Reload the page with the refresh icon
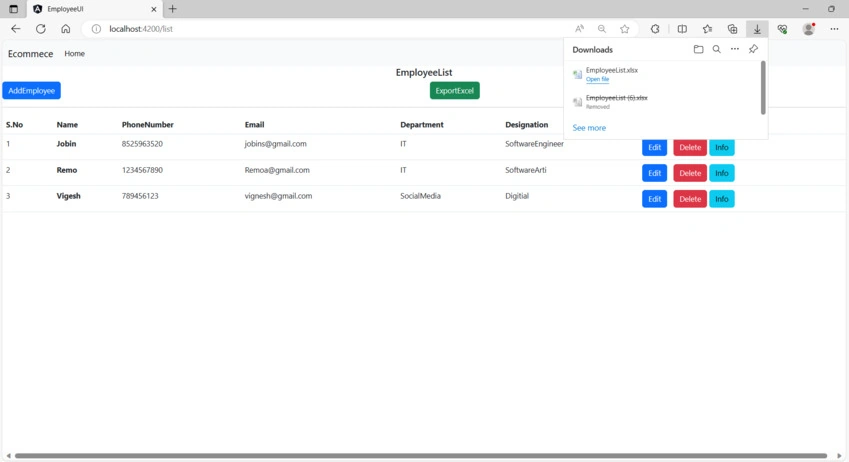Image resolution: width=849 pixels, height=462 pixels. pyautogui.click(x=41, y=29)
